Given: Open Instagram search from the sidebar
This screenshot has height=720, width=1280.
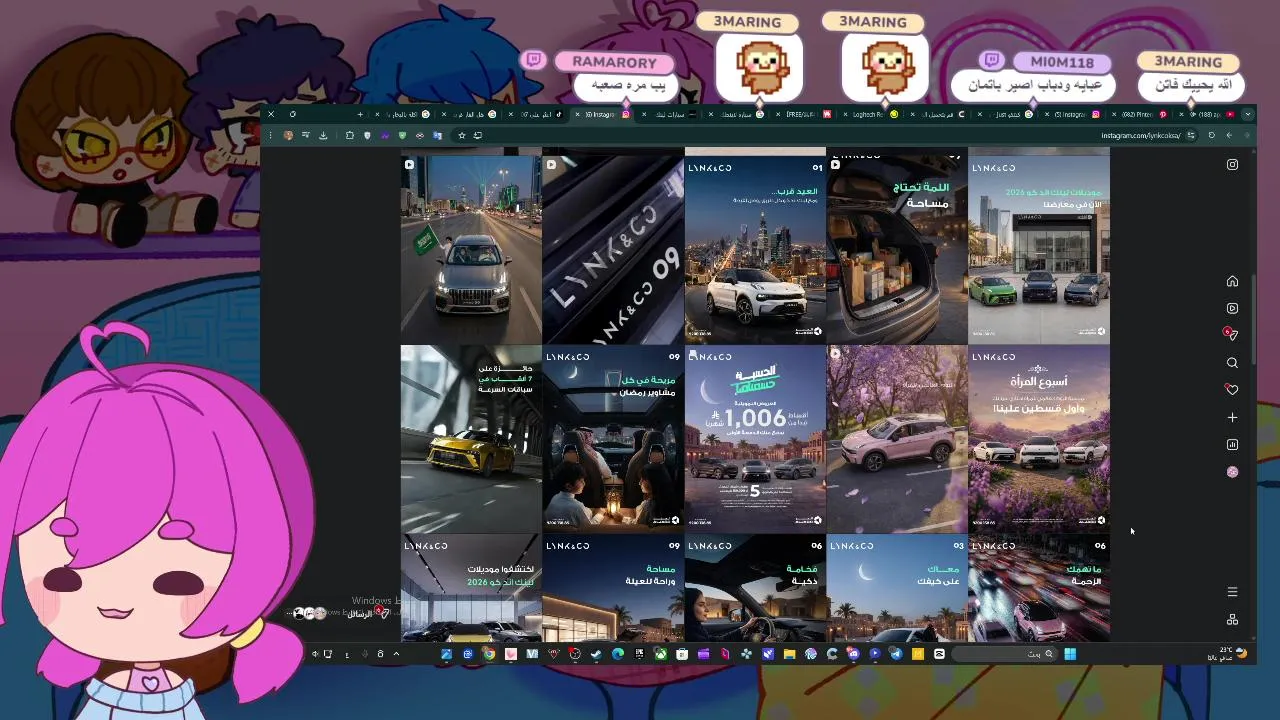Looking at the screenshot, I should click(x=1232, y=363).
